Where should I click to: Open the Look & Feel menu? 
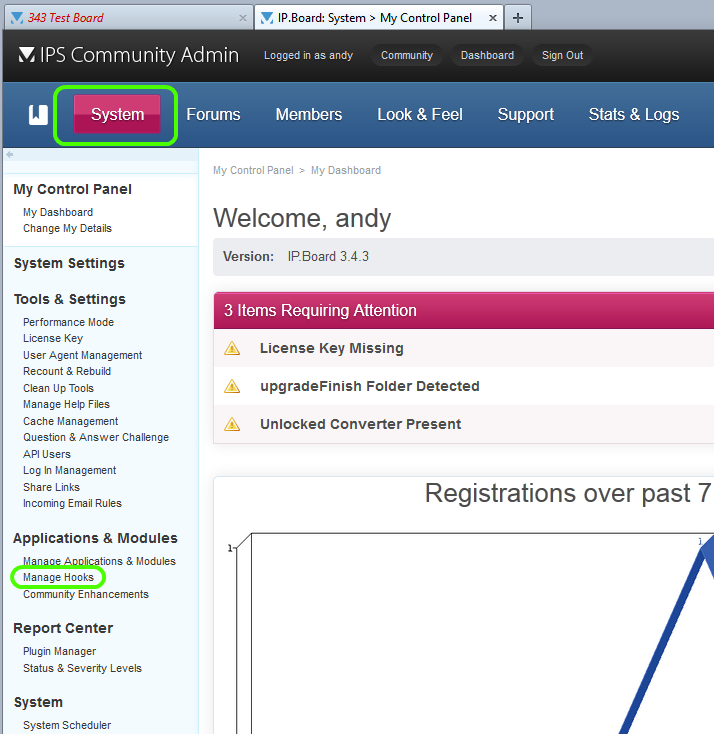click(420, 115)
